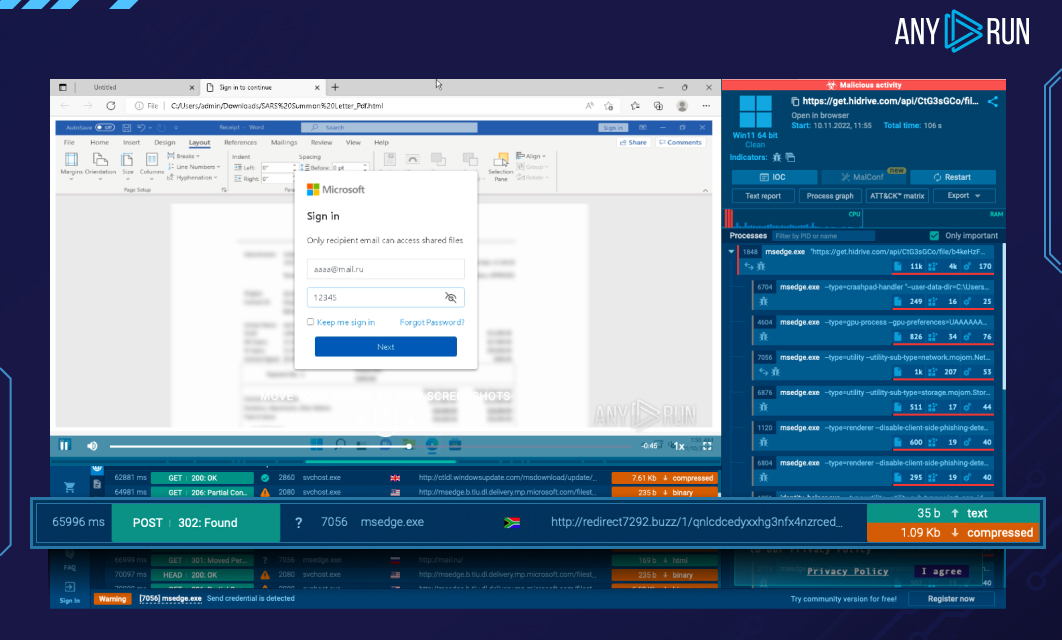Click the Undo icon in Word
Screen dimensions: 1062x640
pos(141,127)
